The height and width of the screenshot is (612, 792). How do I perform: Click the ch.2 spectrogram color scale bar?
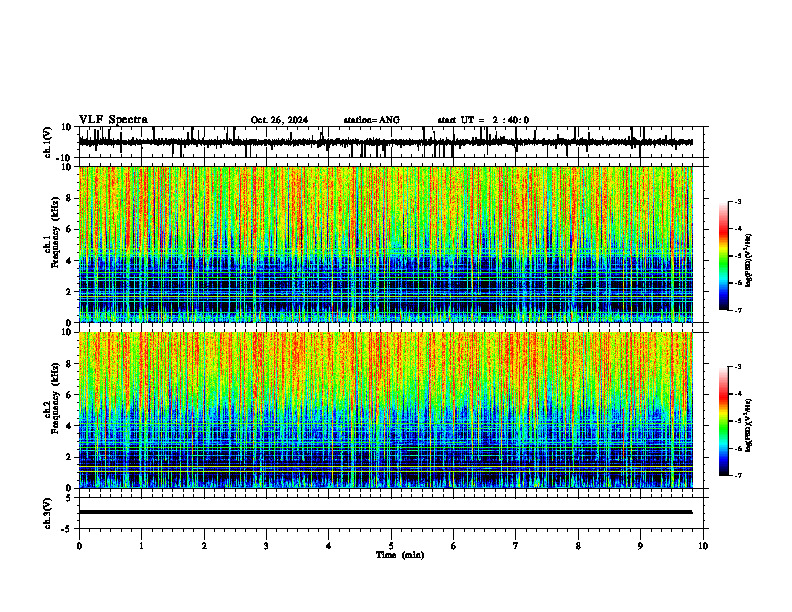click(x=724, y=421)
